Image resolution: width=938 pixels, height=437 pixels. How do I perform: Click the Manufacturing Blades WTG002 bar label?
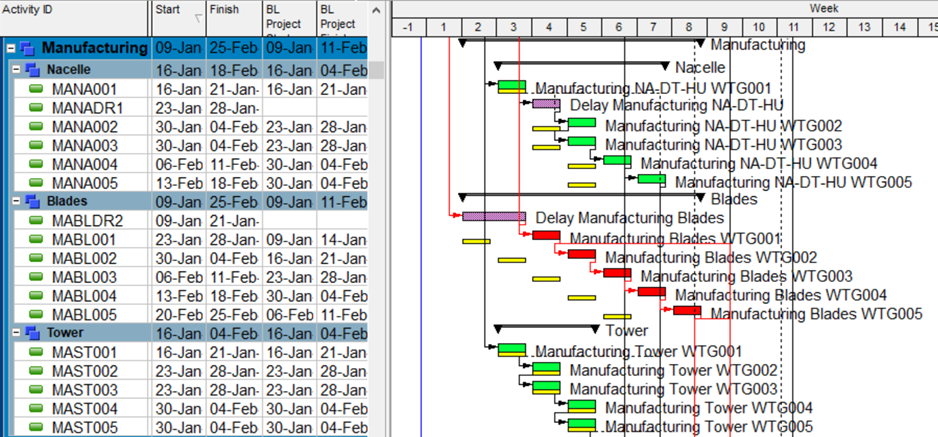[711, 258]
